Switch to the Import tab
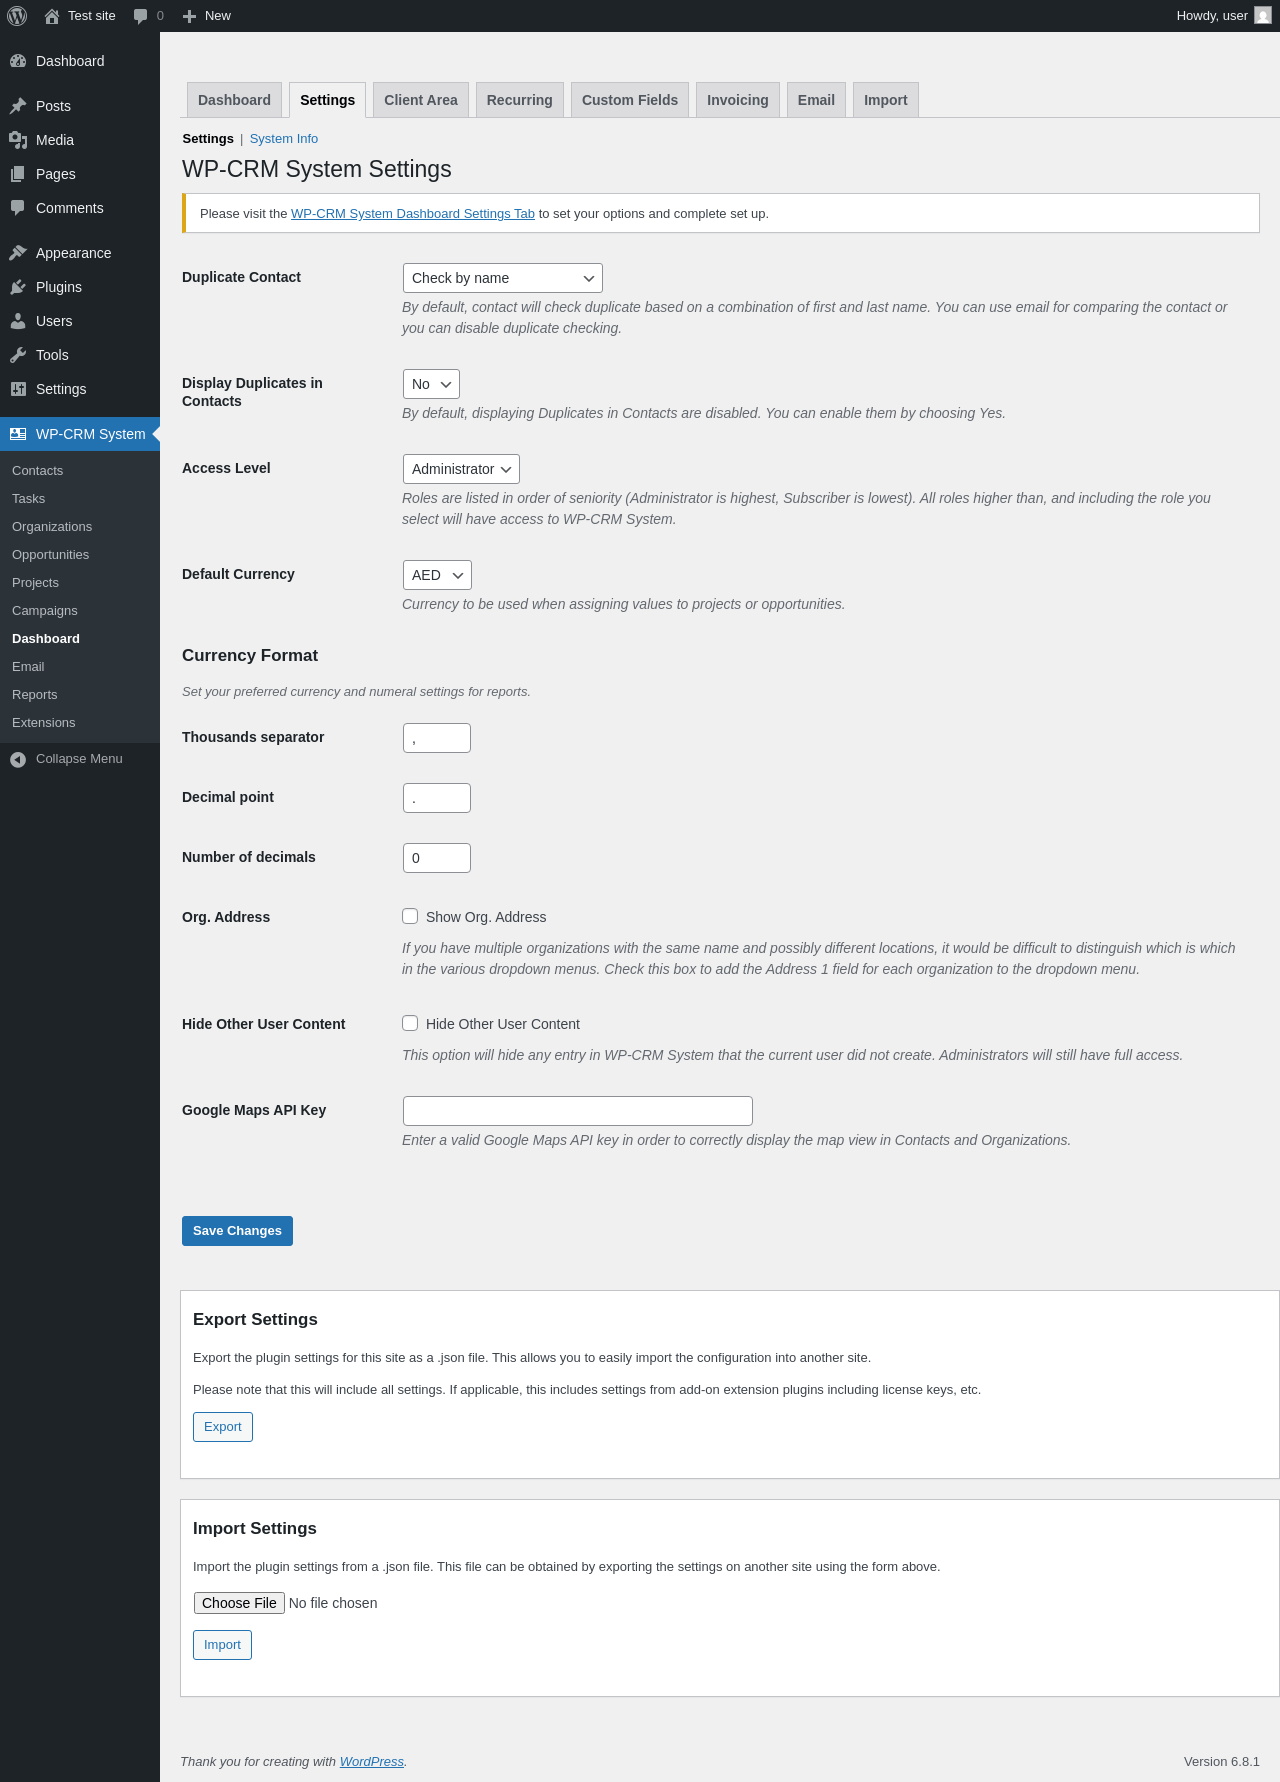Viewport: 1280px width, 1782px height. [x=886, y=100]
